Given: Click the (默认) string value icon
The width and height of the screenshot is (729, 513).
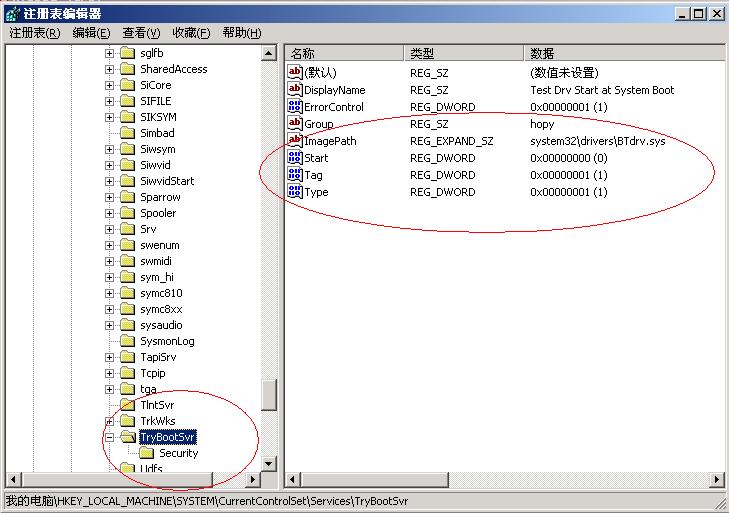Looking at the screenshot, I should [295, 72].
